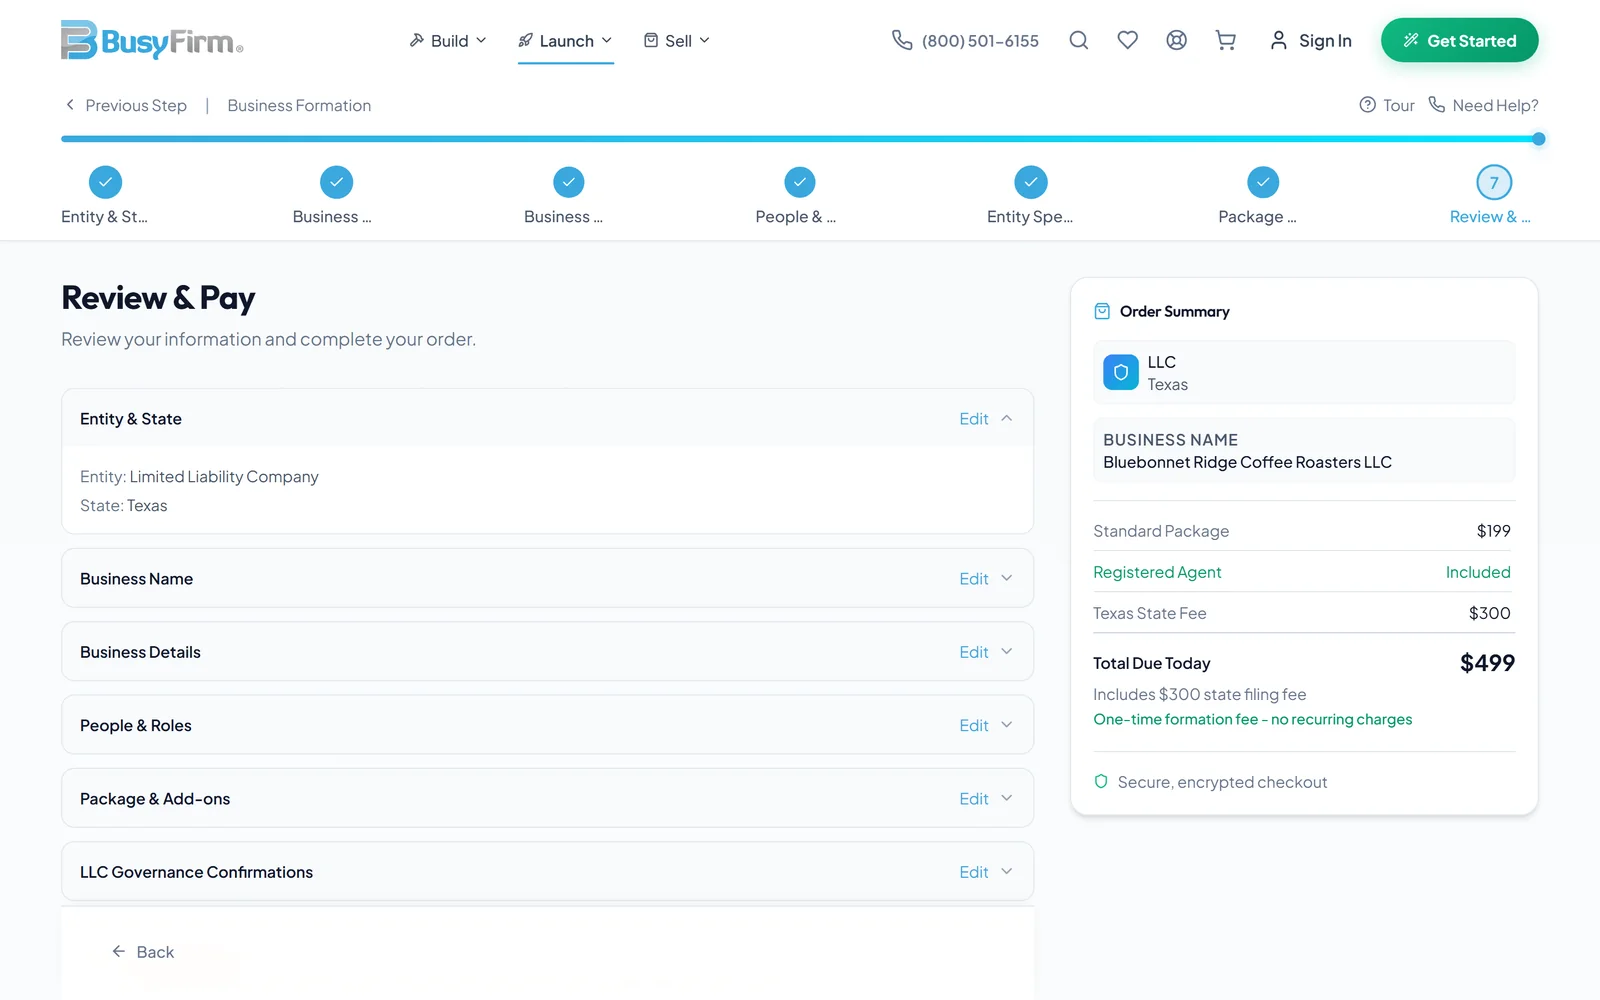This screenshot has height=1000, width=1600.
Task: Expand the LLC Governance Confirmations chevron
Action: [x=1007, y=871]
